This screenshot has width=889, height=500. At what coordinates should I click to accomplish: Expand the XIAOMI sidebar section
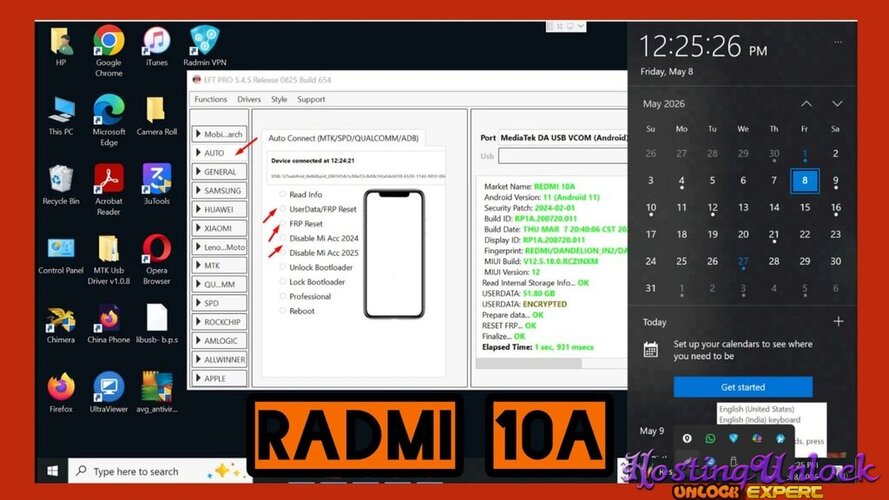(219, 228)
